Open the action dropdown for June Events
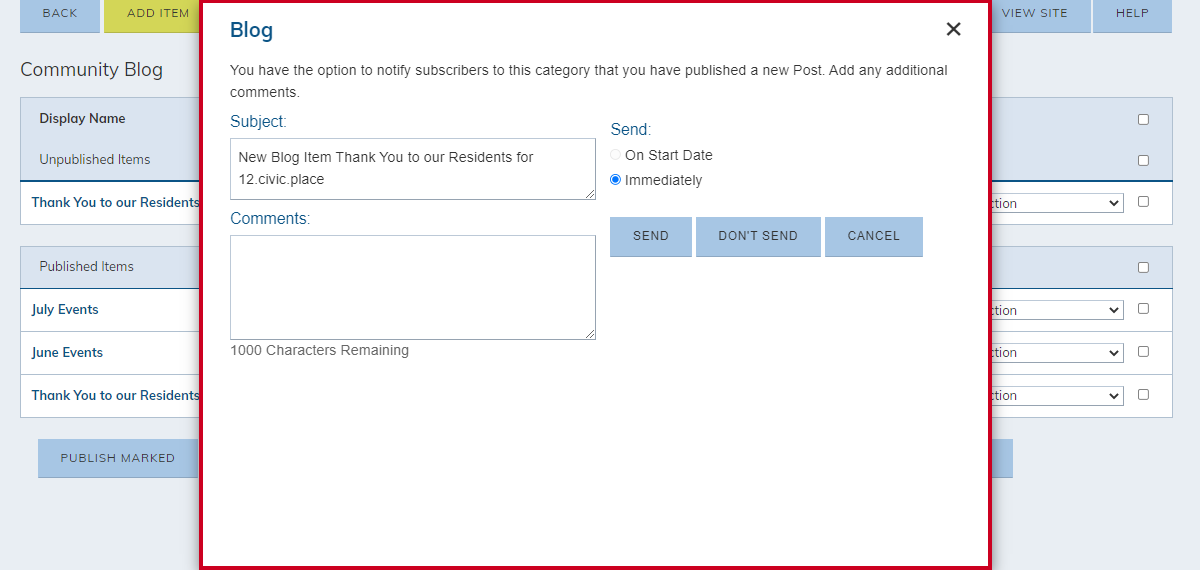1200x570 pixels. tap(1056, 353)
